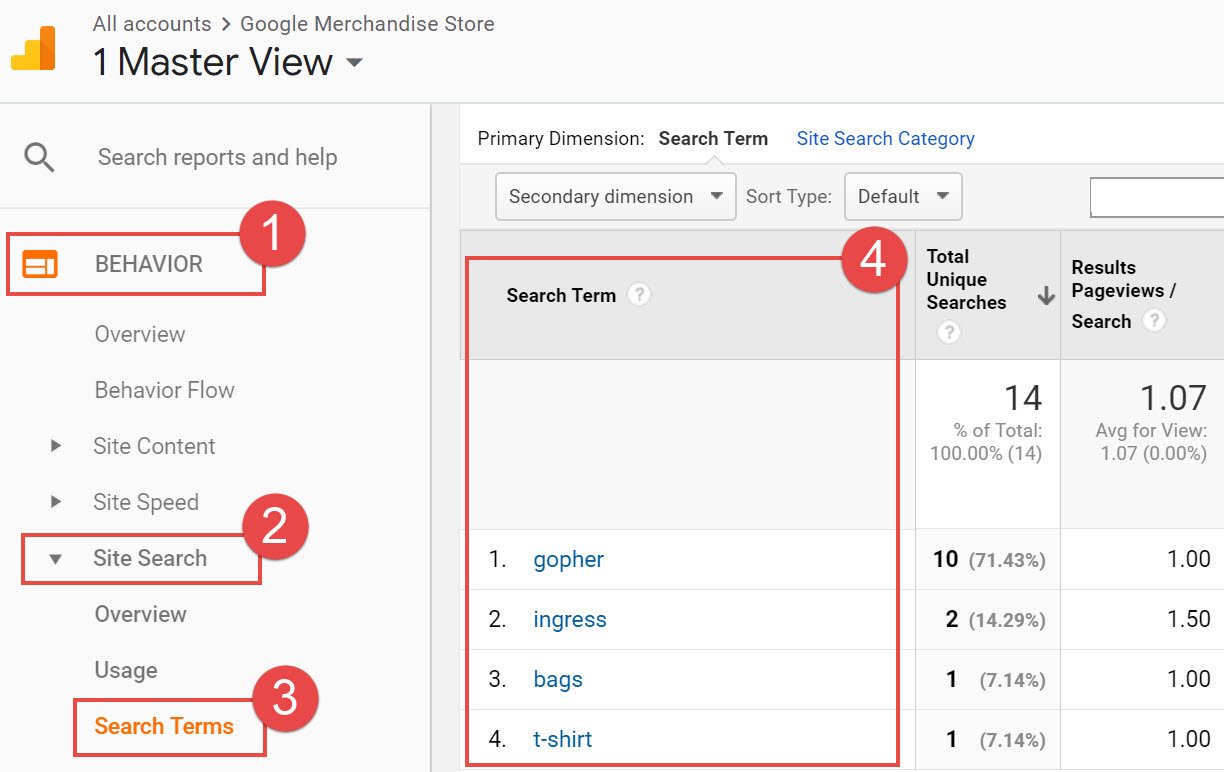
Task: Open the Site Search Usage report
Action: 126,670
